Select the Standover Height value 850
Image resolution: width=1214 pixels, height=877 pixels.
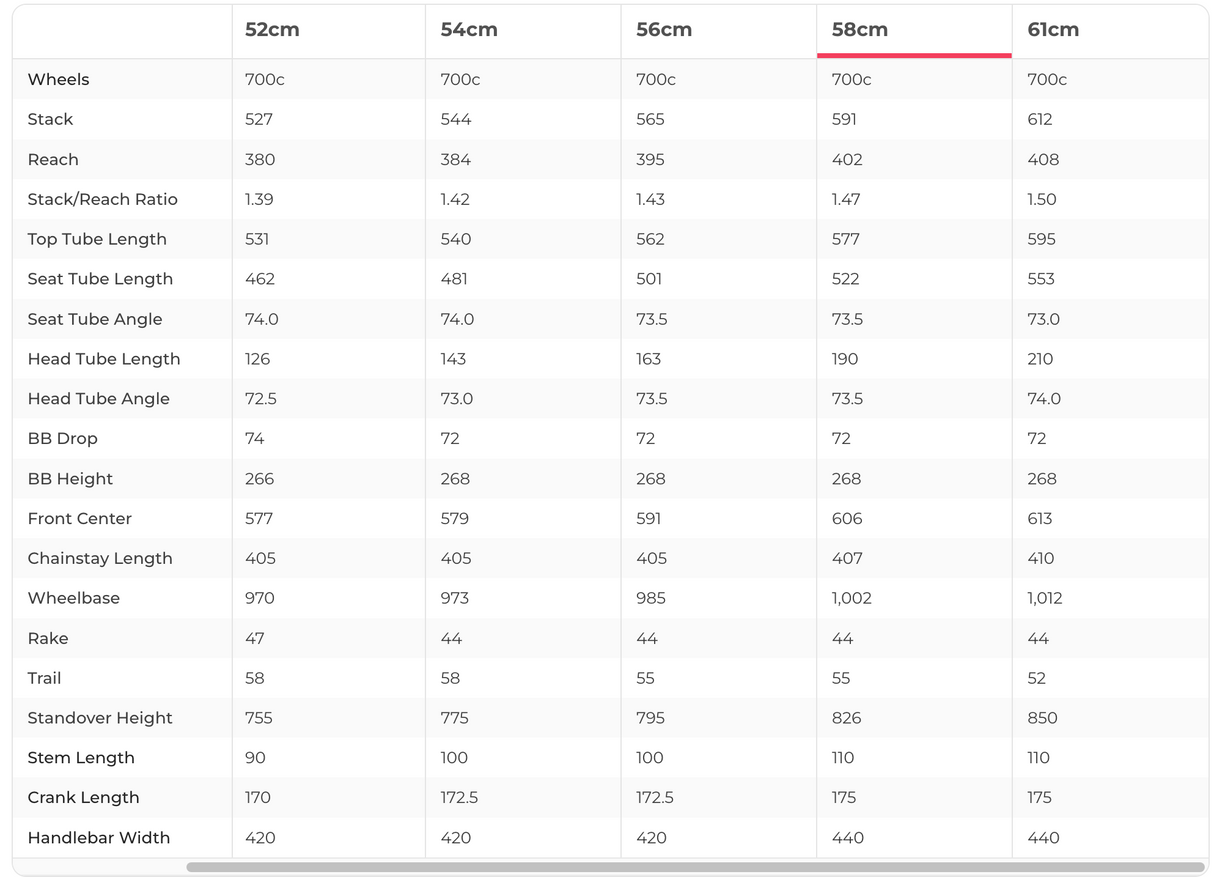1042,718
